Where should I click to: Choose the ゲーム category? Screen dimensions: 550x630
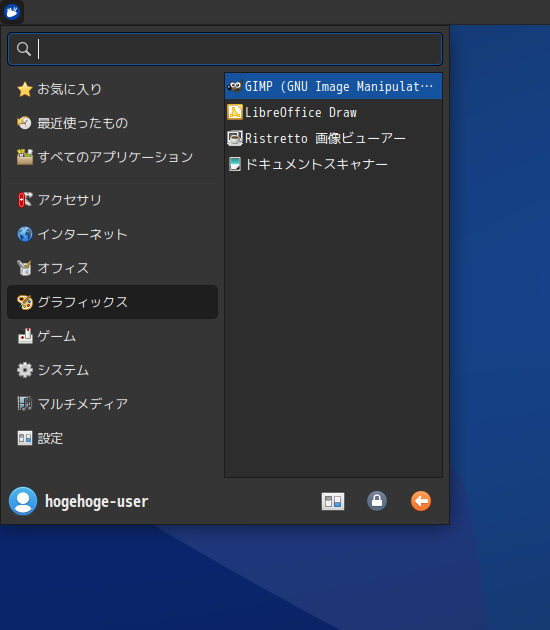click(112, 336)
